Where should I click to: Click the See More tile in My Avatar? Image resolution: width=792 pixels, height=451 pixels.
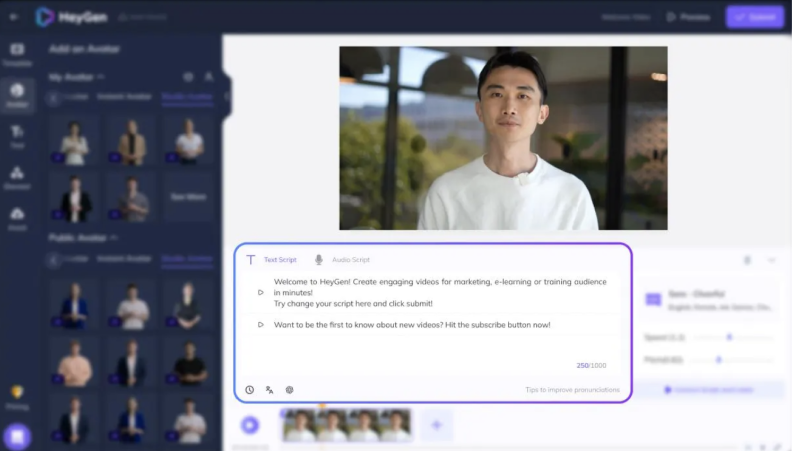point(188,197)
